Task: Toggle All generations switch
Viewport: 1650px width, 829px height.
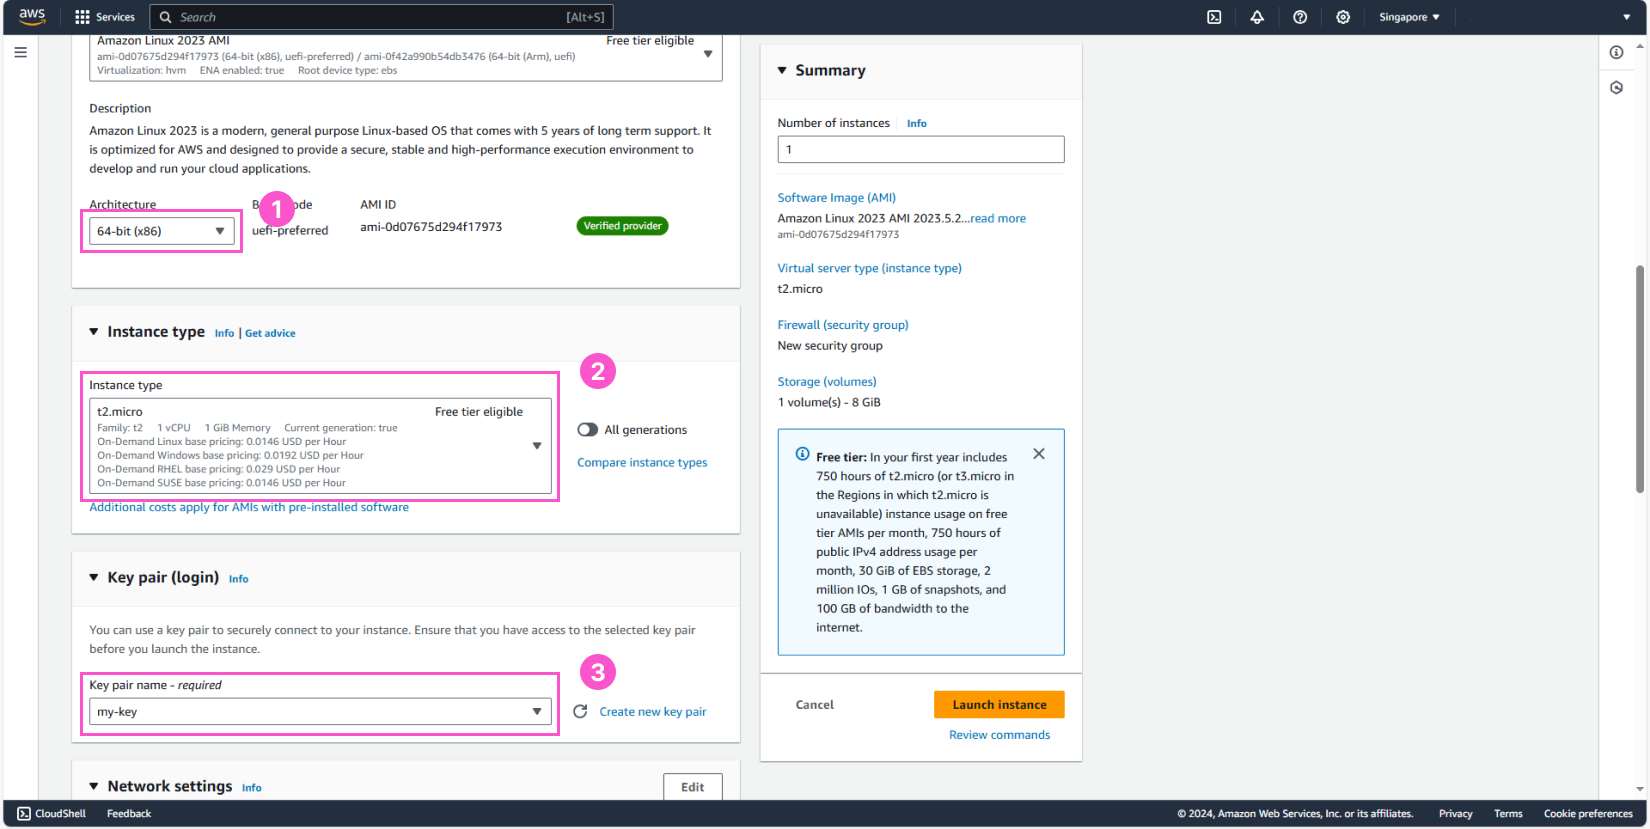Action: (587, 430)
